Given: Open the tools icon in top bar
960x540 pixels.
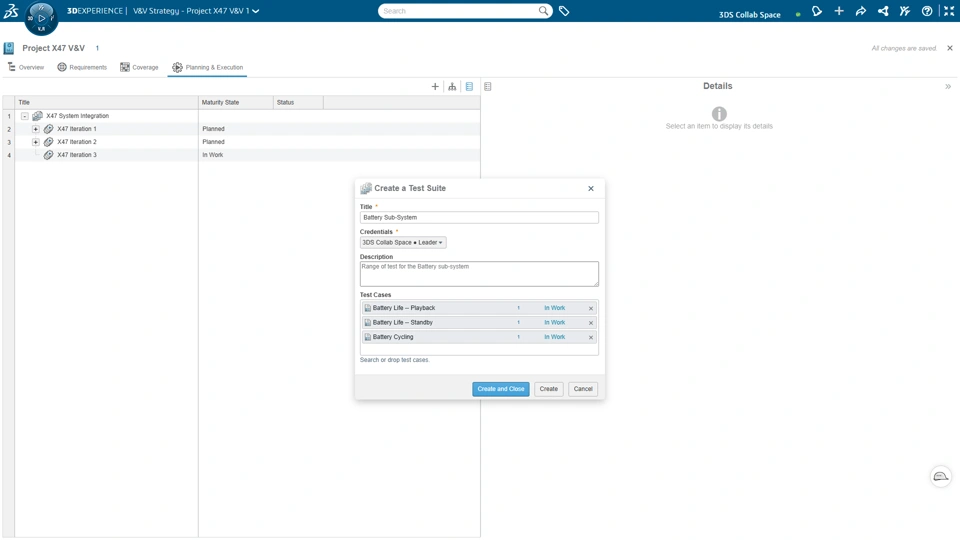Looking at the screenshot, I should click(905, 11).
